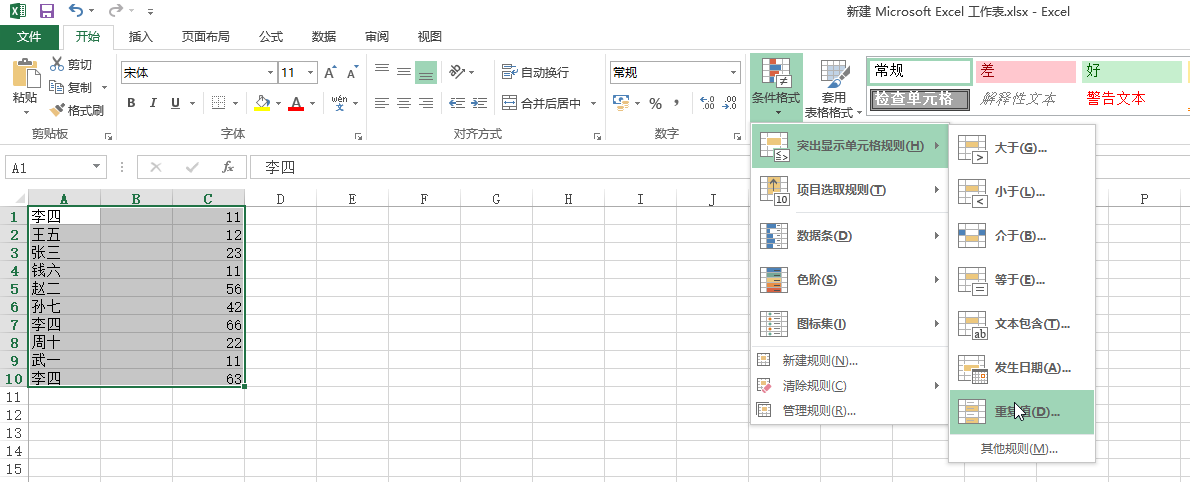
Task: Click the increase indent icon
Action: coord(479,102)
